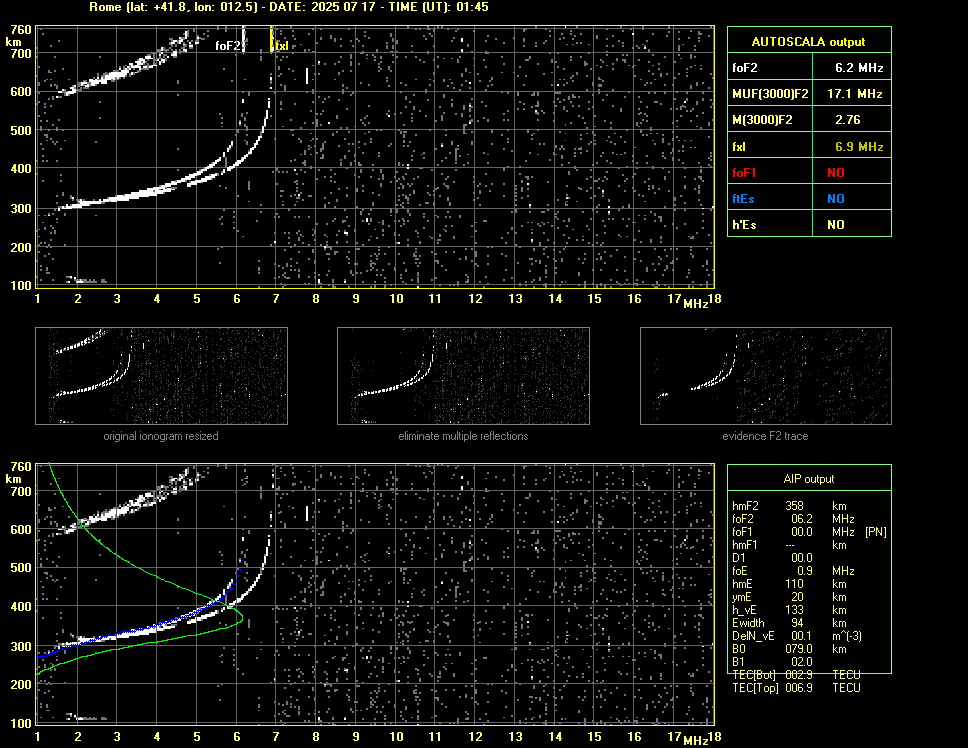Click the ymE '20' value

798,597
